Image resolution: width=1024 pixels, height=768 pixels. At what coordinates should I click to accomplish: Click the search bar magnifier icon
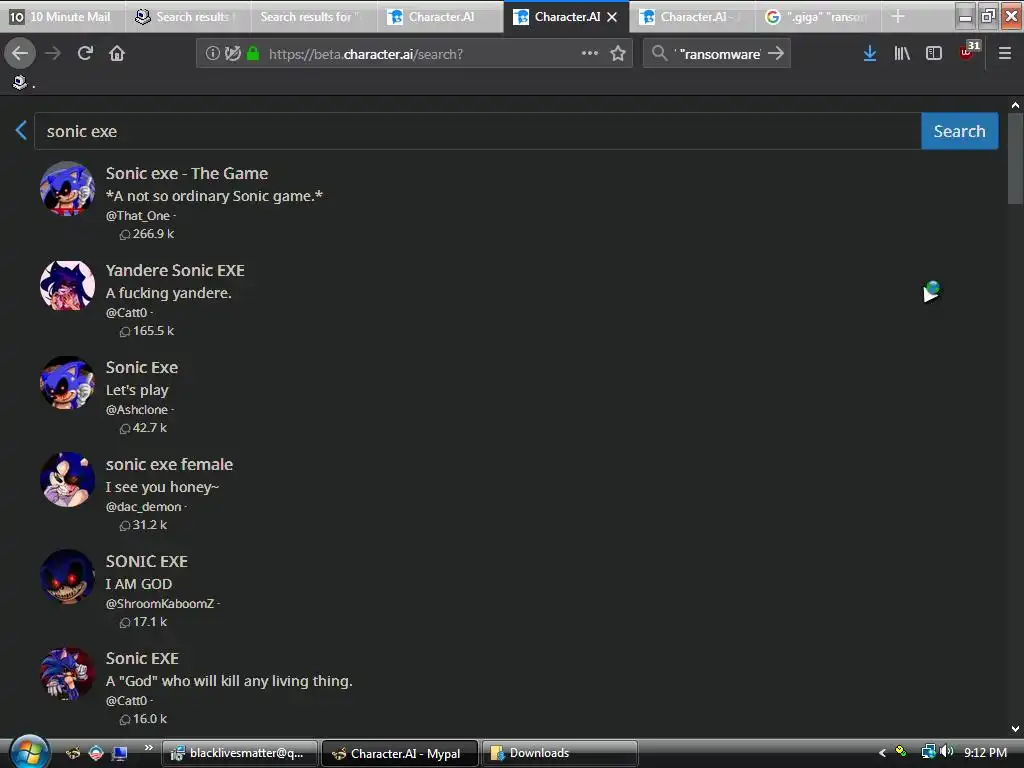pos(660,54)
